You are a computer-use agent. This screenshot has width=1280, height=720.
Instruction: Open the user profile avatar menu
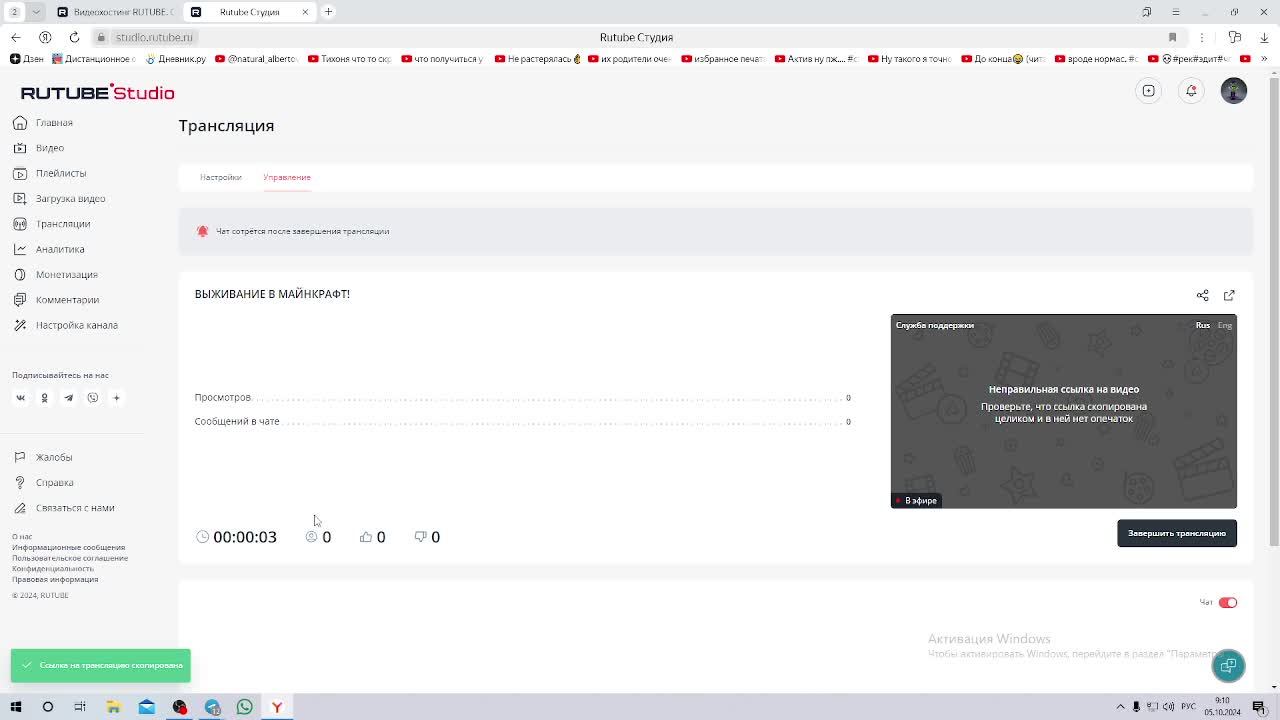[x=1234, y=91]
